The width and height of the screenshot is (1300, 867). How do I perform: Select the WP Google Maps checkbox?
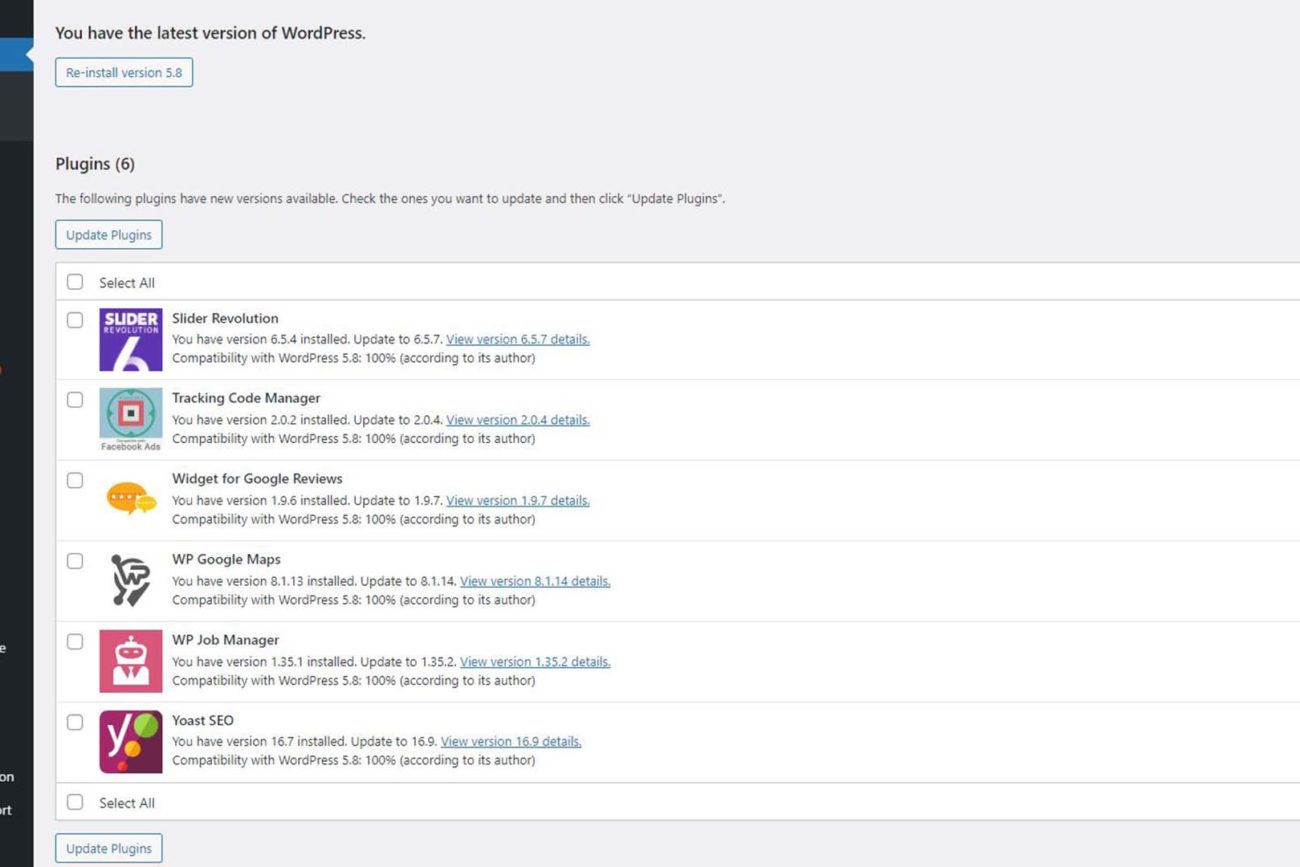point(75,561)
